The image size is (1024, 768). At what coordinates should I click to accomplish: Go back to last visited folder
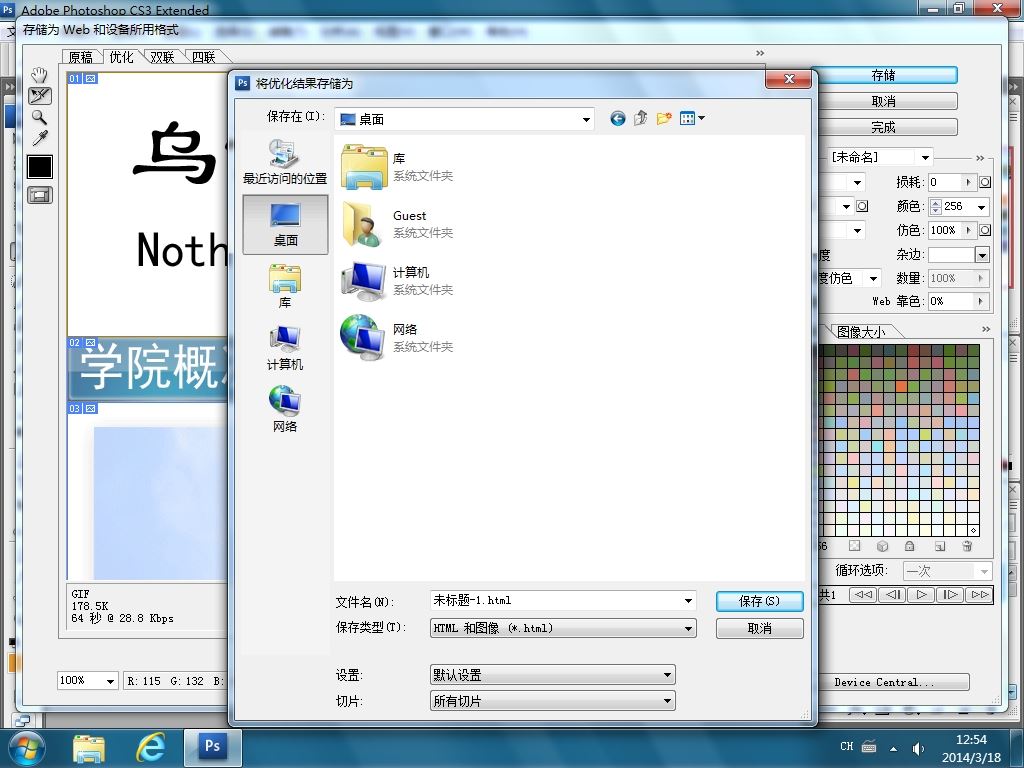pos(617,118)
